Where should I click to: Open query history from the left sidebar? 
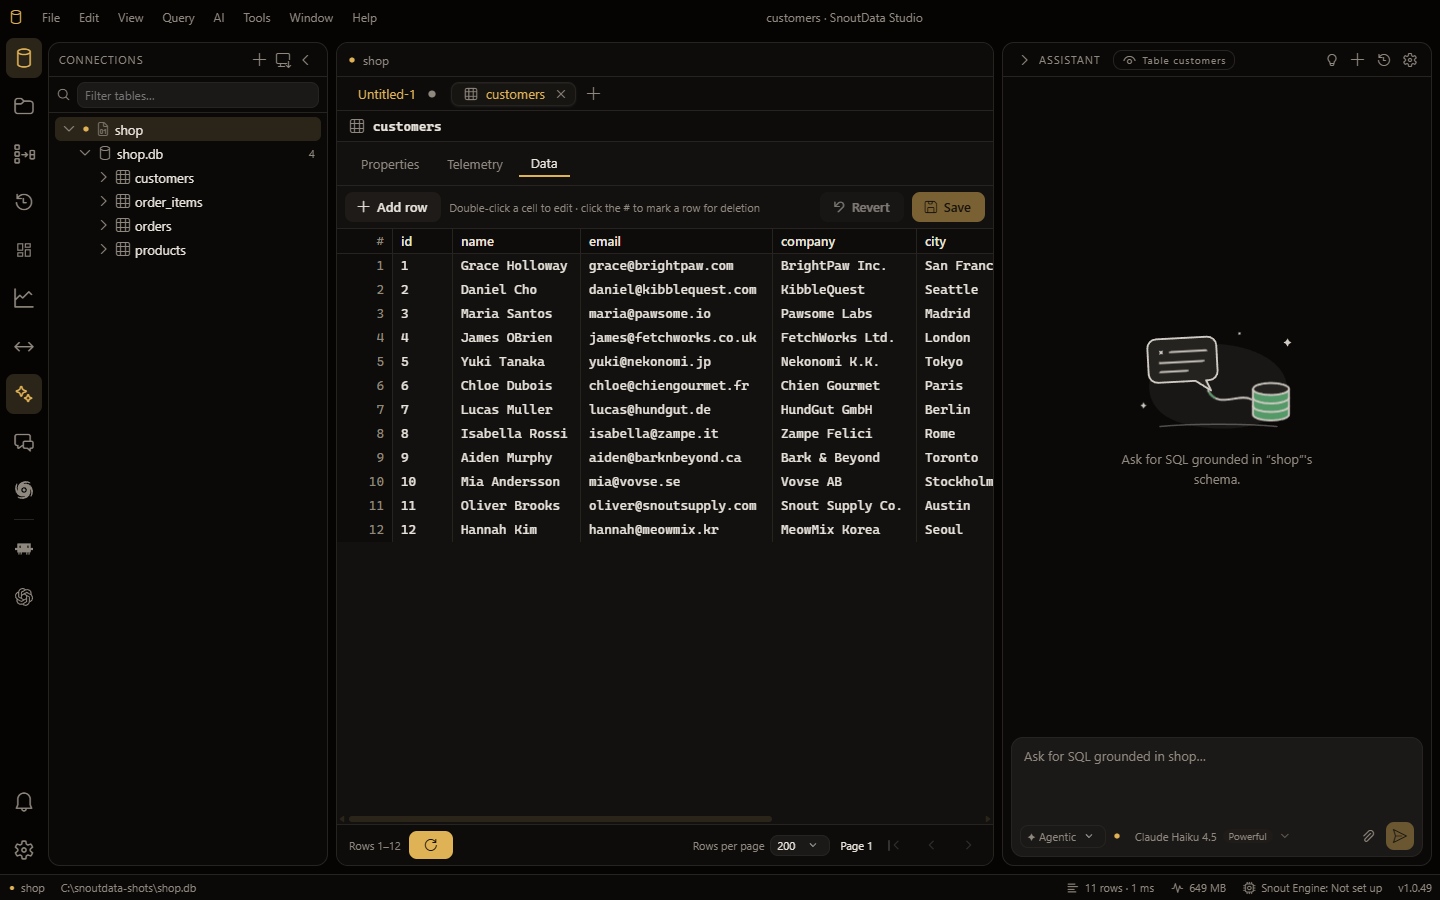pos(24,202)
